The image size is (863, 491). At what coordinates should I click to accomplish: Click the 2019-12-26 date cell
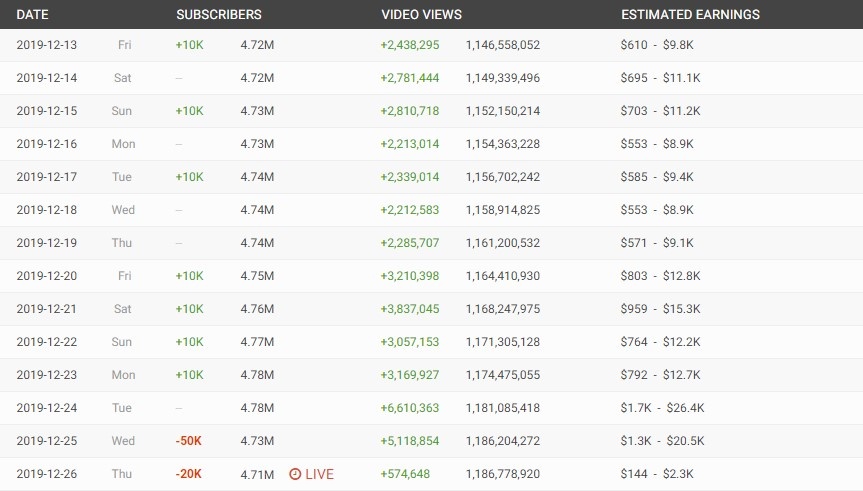click(x=47, y=474)
